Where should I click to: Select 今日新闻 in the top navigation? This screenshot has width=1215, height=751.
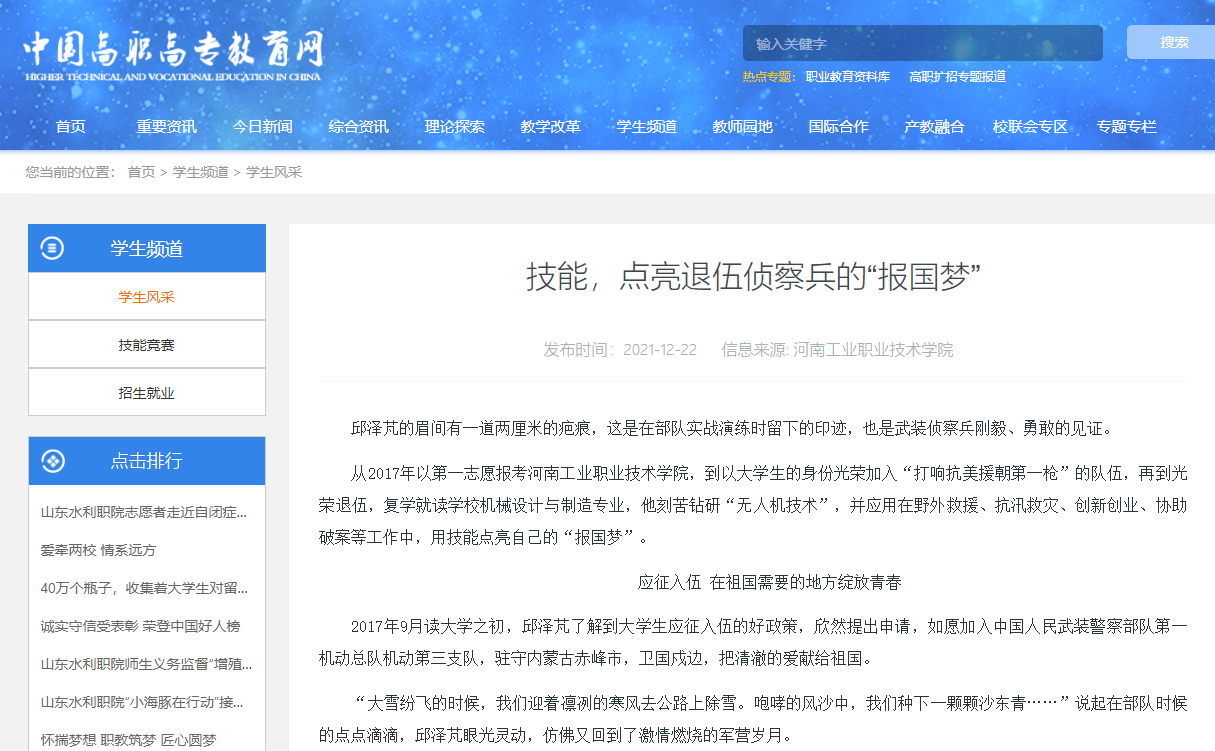coord(263,127)
